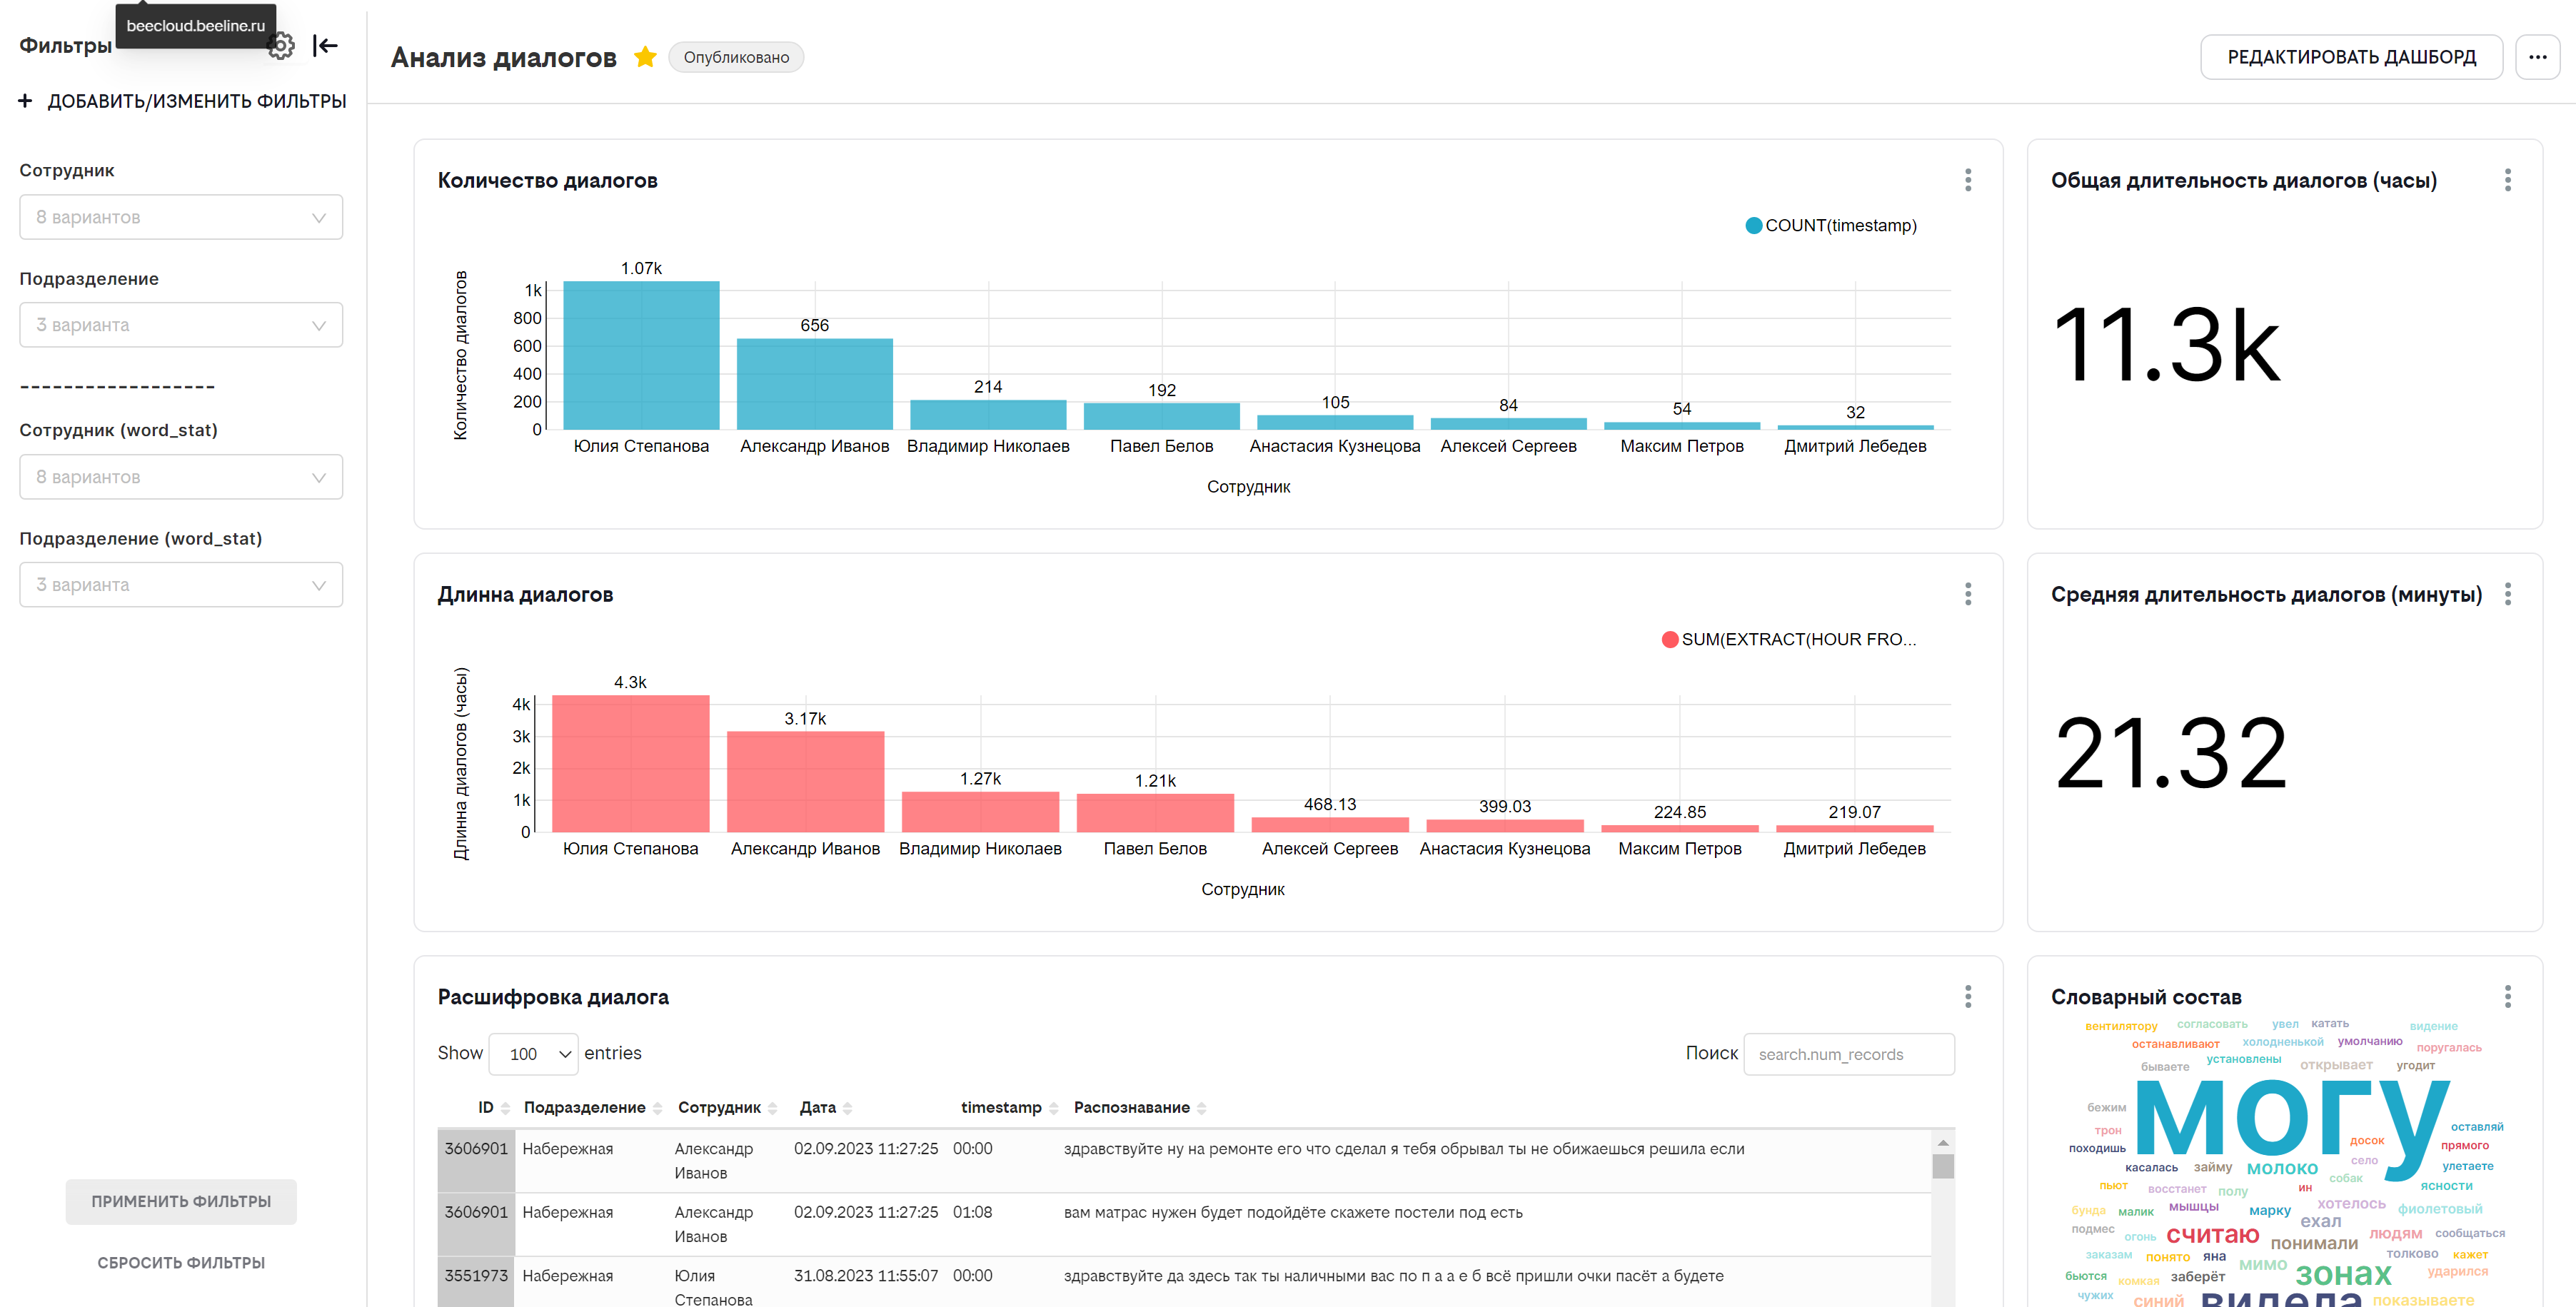Collapse the filters sidebar panel
The width and height of the screenshot is (2576, 1307).
point(325,46)
